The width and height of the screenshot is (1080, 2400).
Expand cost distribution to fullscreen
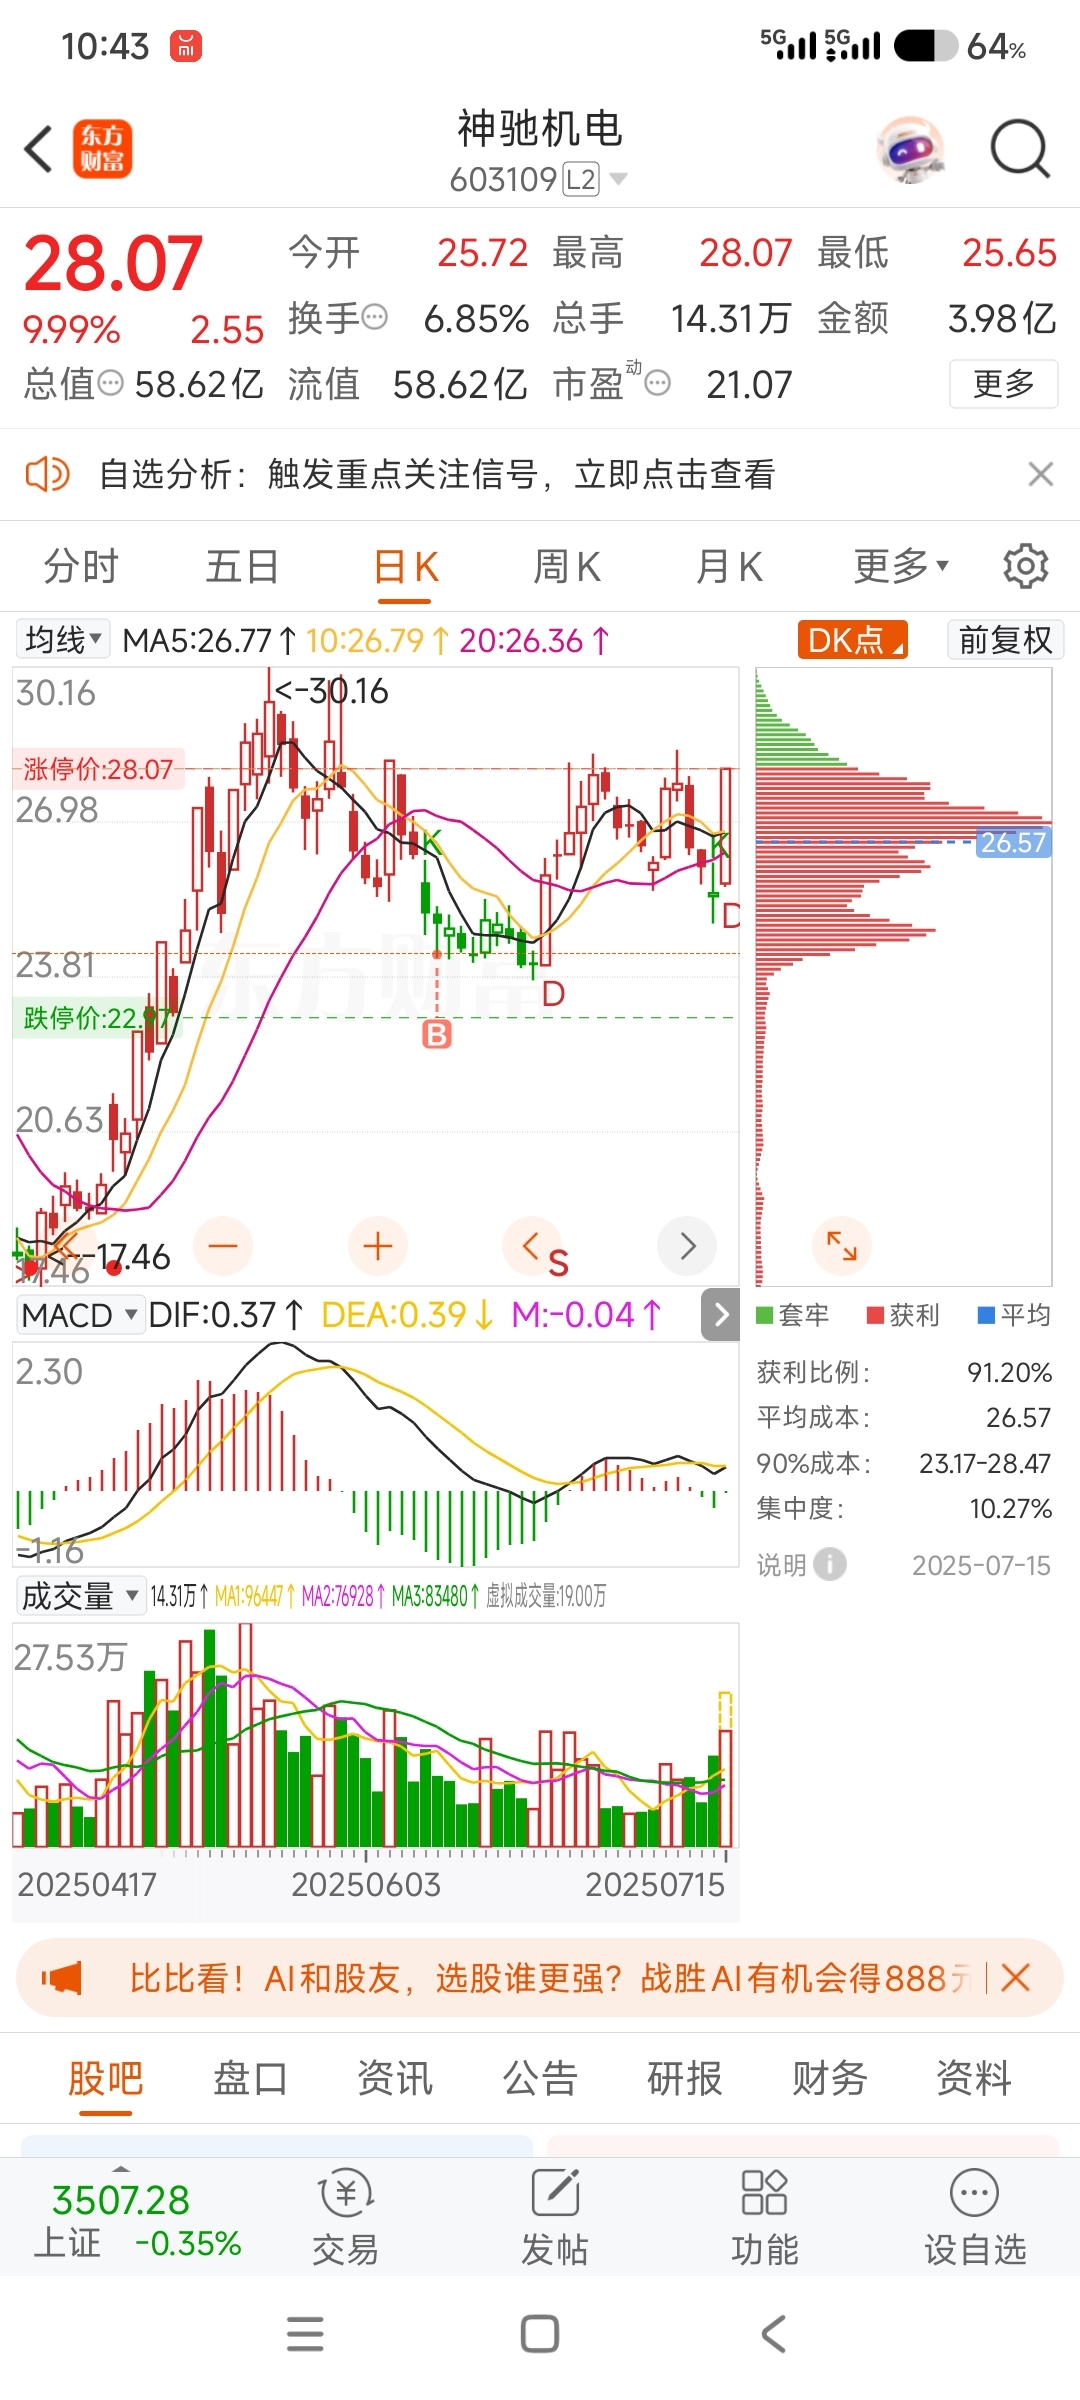point(842,1246)
